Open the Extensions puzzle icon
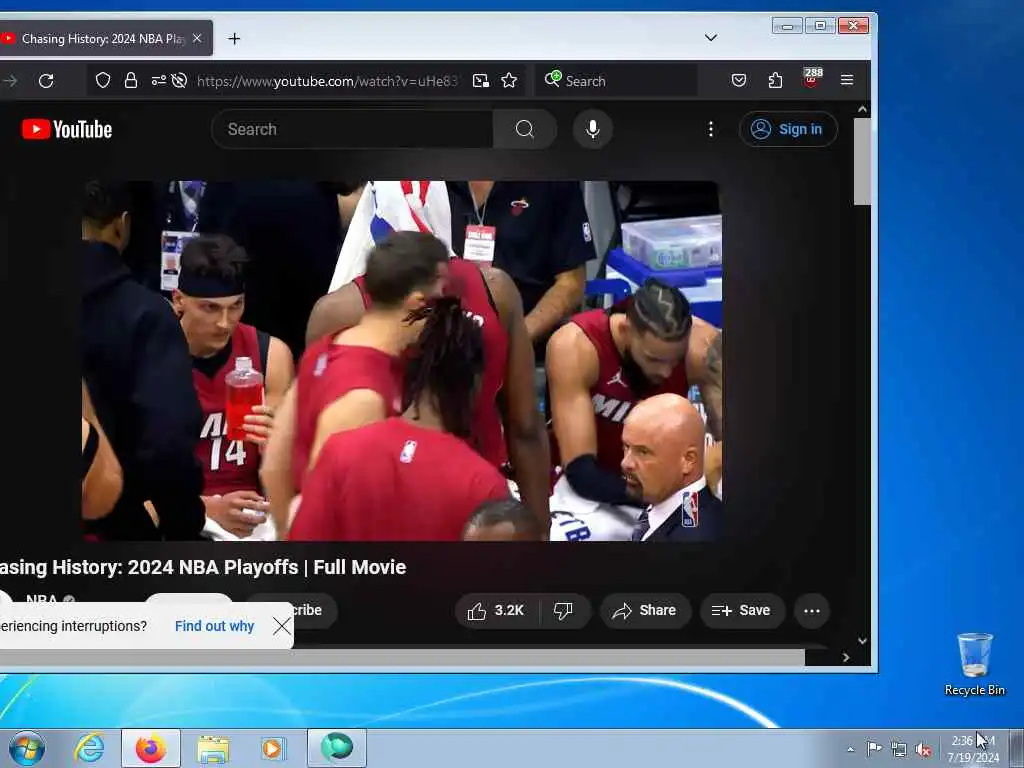This screenshot has width=1024, height=768. 775,80
